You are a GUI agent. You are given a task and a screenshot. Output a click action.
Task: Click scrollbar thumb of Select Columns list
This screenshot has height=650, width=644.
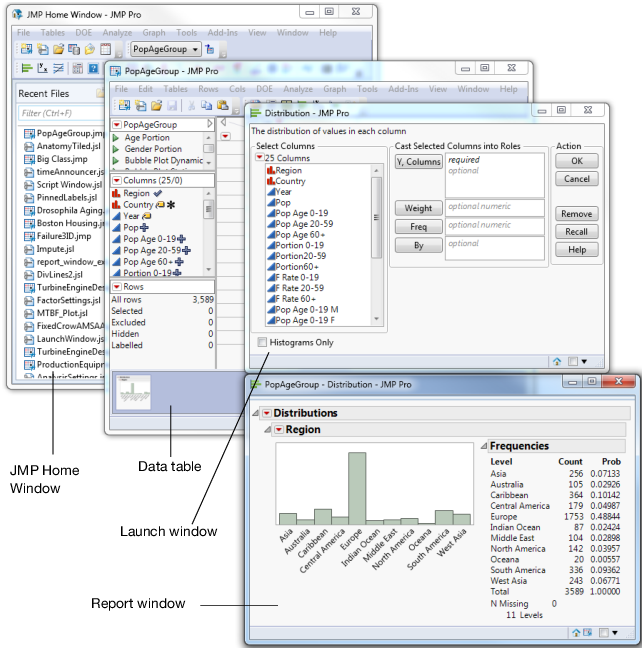click(376, 218)
